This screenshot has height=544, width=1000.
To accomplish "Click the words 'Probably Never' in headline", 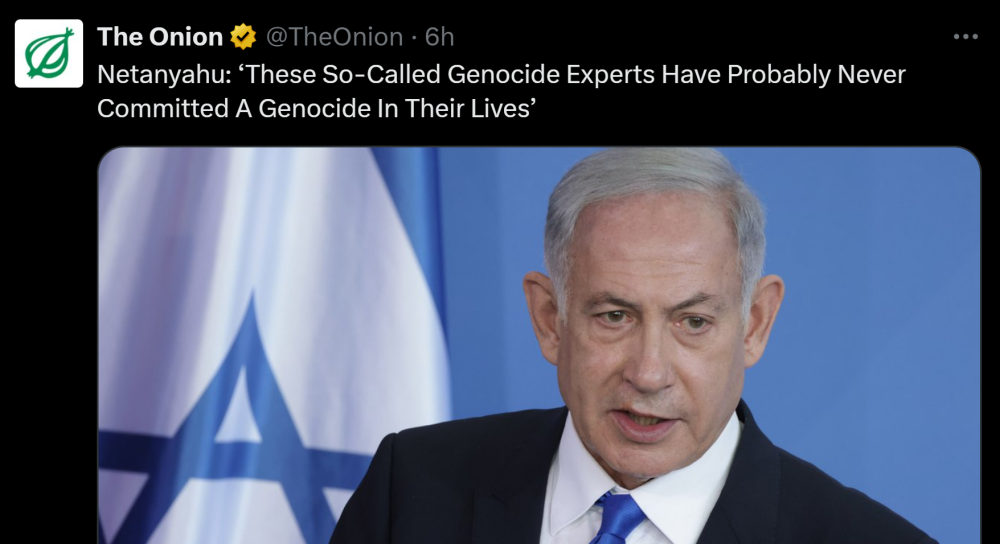I will pos(816,75).
